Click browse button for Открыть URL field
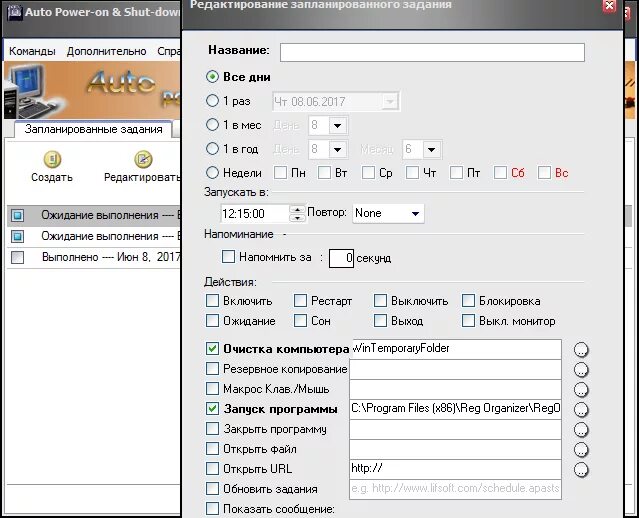Screen dimensions: 639x518 coord(581,470)
